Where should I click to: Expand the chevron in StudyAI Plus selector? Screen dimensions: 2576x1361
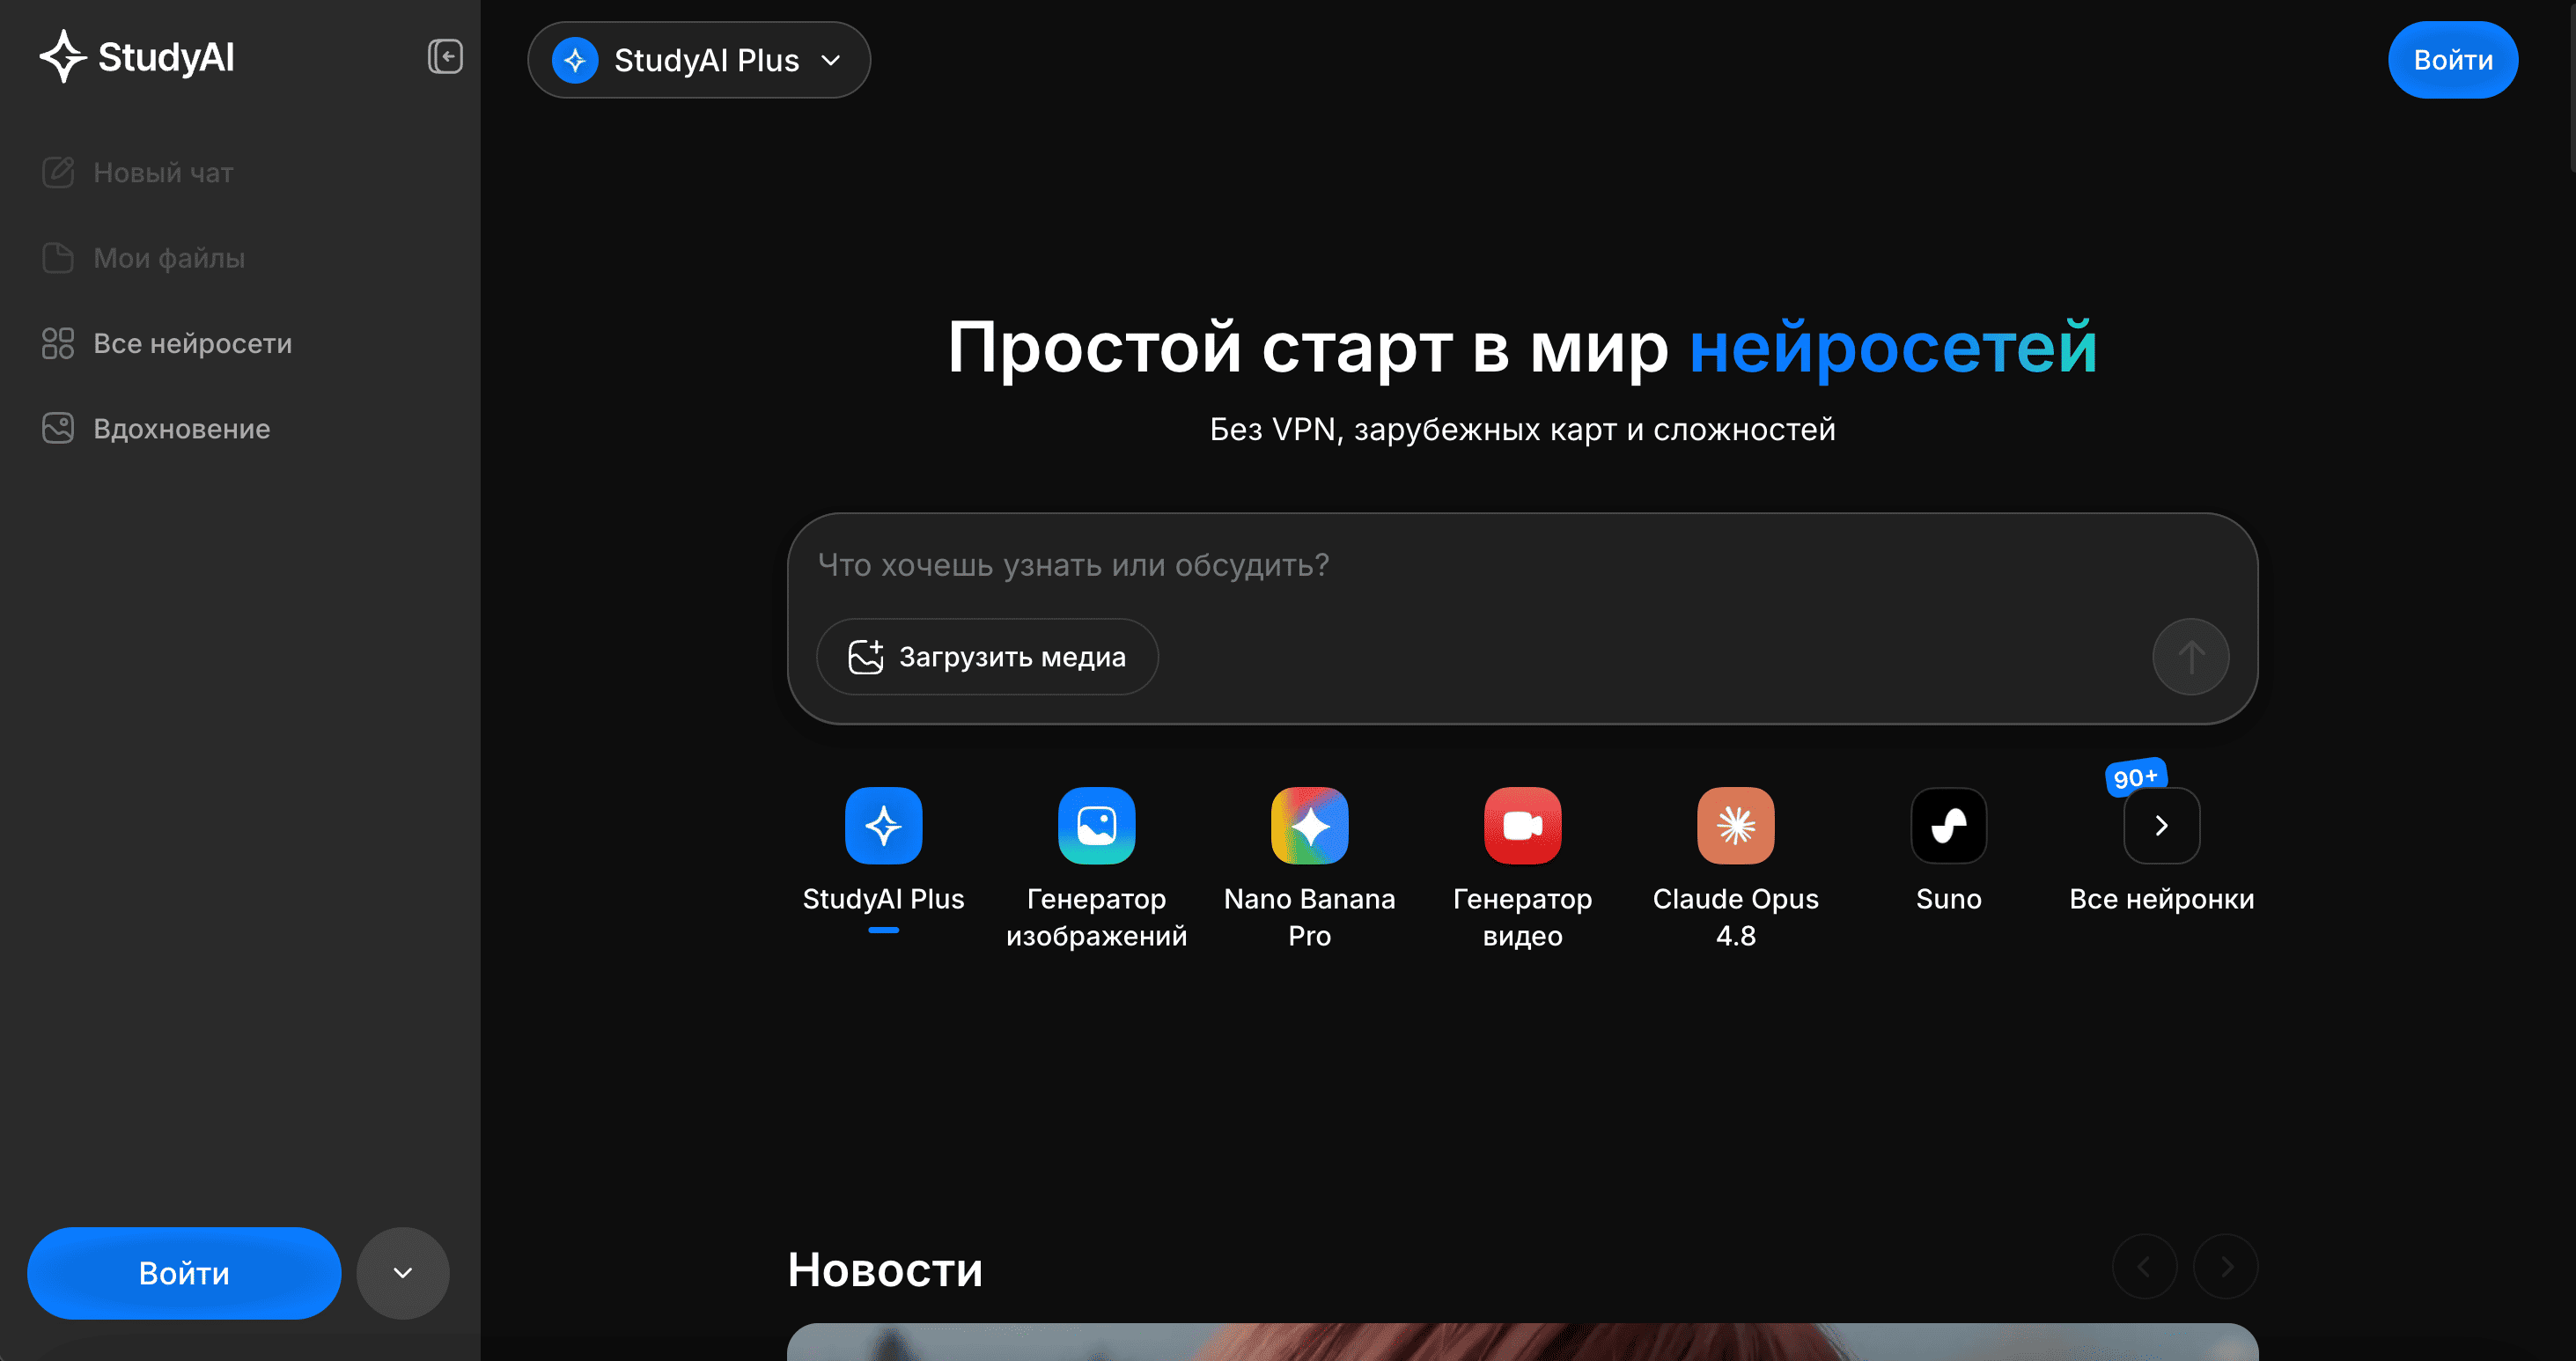point(830,60)
